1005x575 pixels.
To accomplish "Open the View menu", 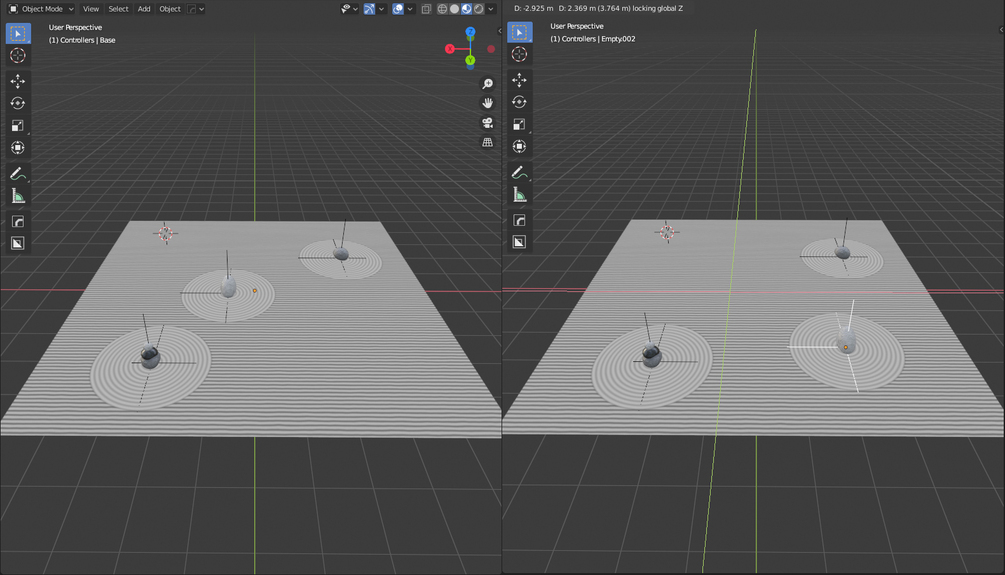I will tap(91, 9).
